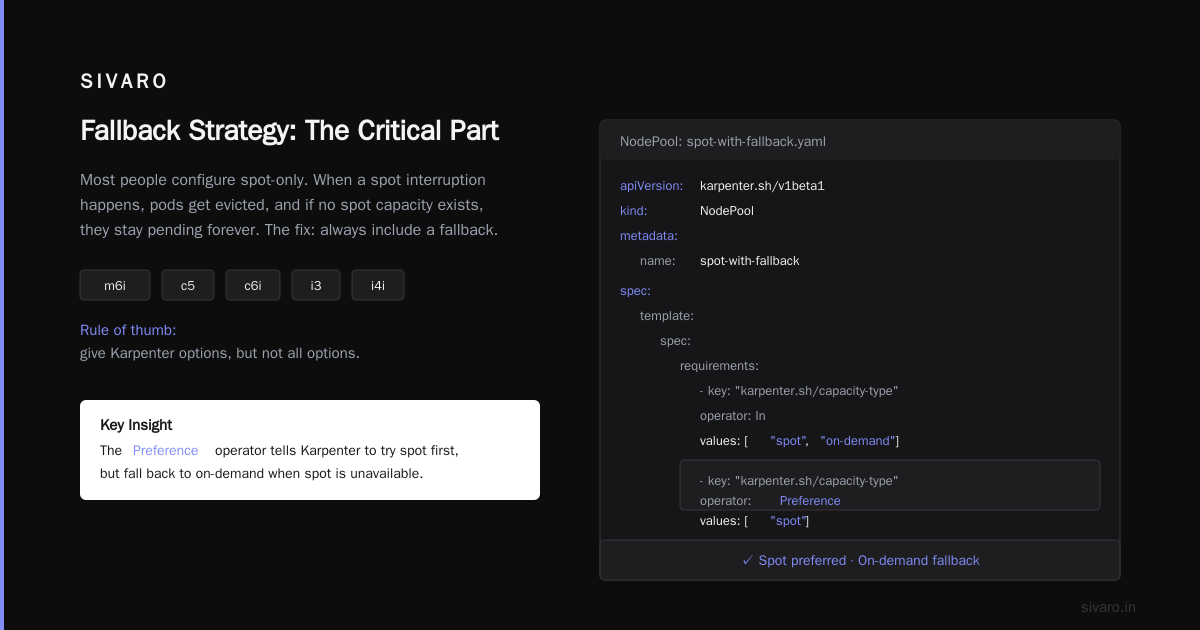Click the highlighted 'Preference' word in Key Insight
The height and width of the screenshot is (630, 1200).
[165, 451]
